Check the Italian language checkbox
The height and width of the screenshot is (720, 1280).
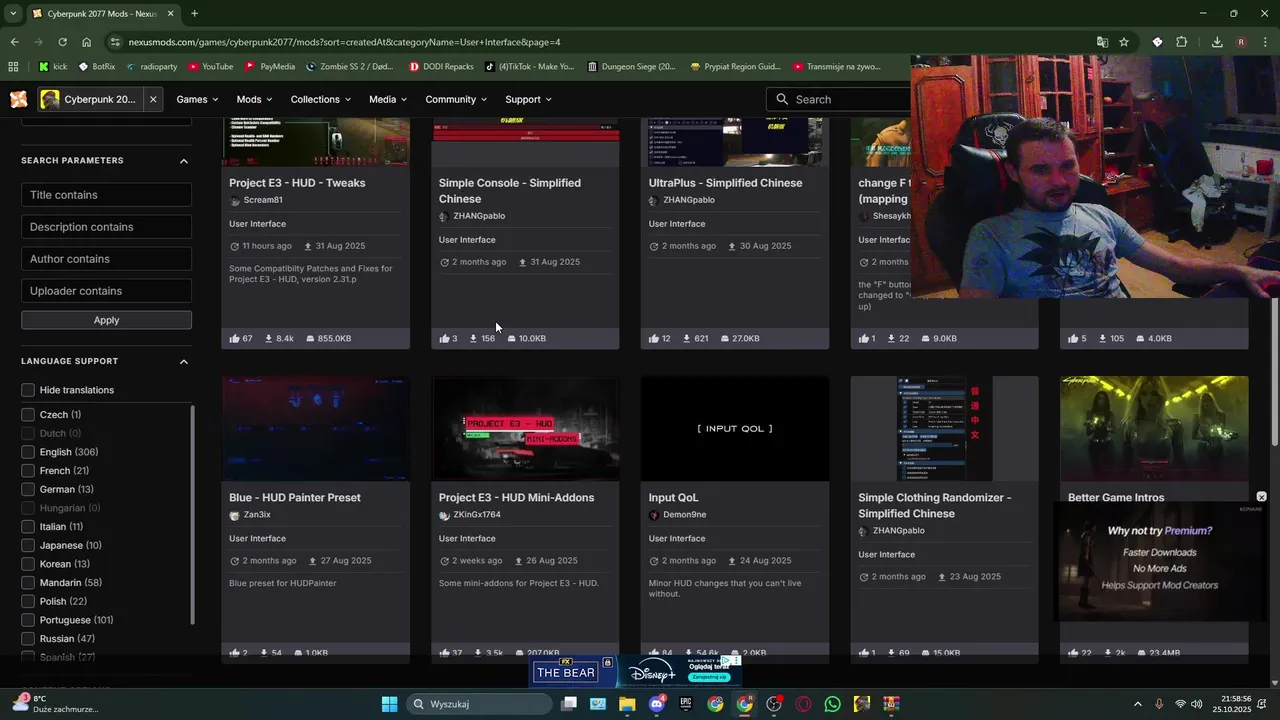pyautogui.click(x=28, y=527)
